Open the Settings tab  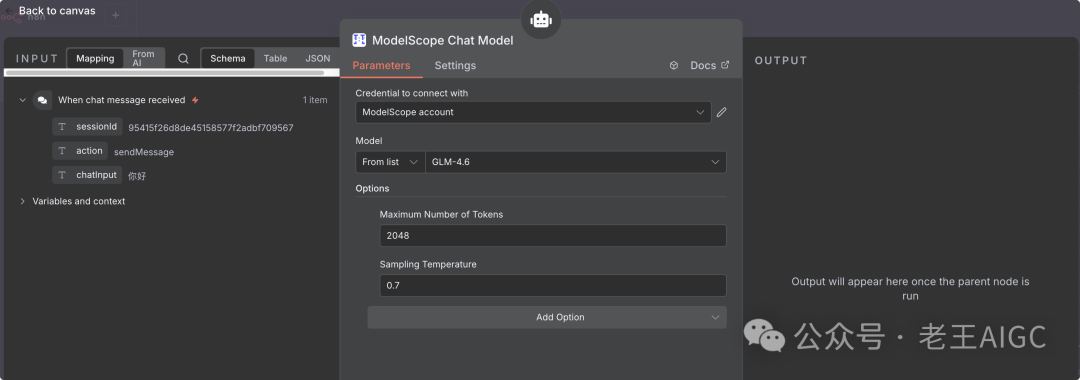coord(455,65)
